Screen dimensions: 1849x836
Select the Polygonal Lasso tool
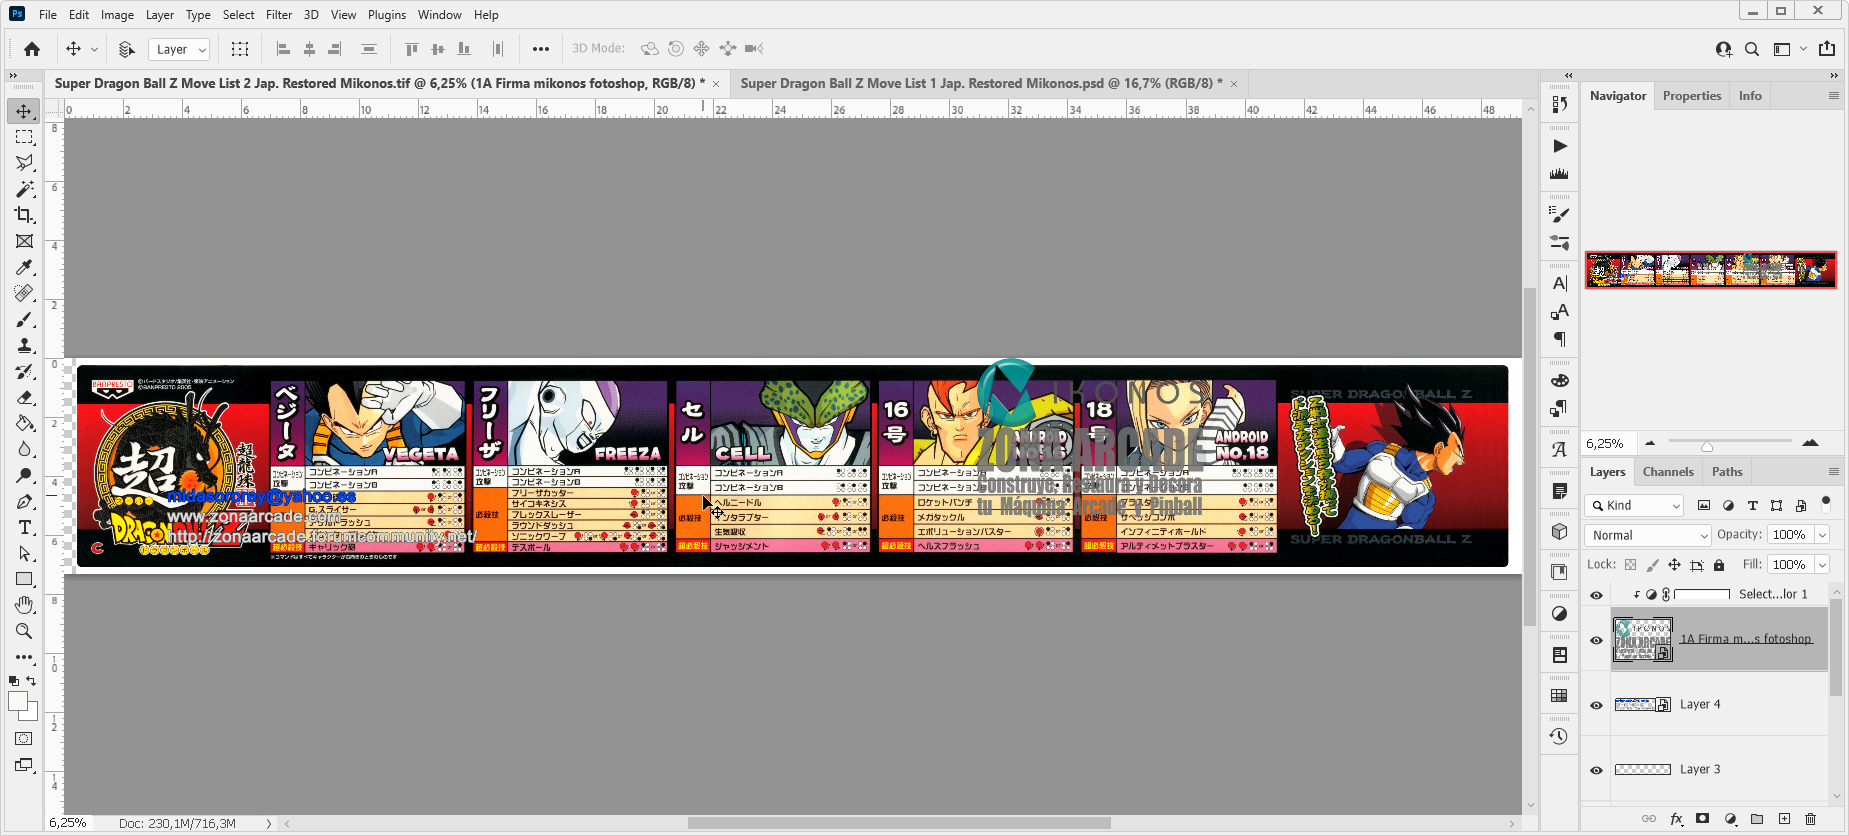point(24,163)
